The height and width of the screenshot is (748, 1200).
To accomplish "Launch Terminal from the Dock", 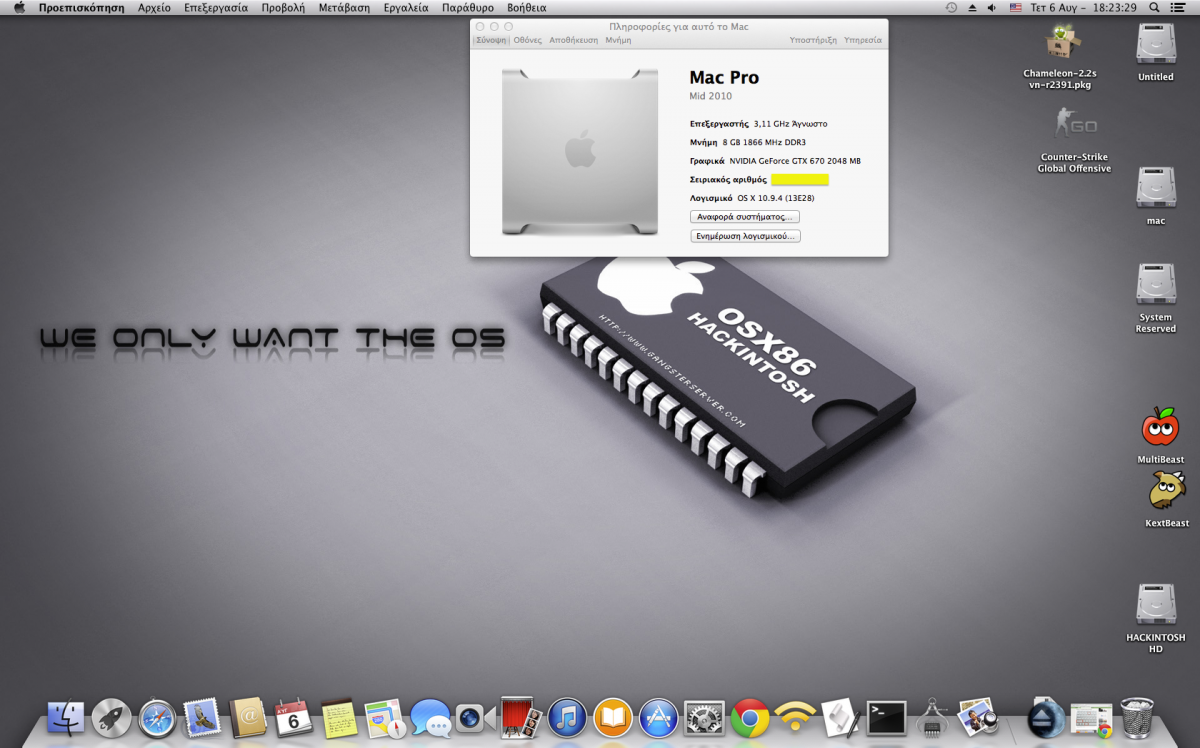I will 887,717.
